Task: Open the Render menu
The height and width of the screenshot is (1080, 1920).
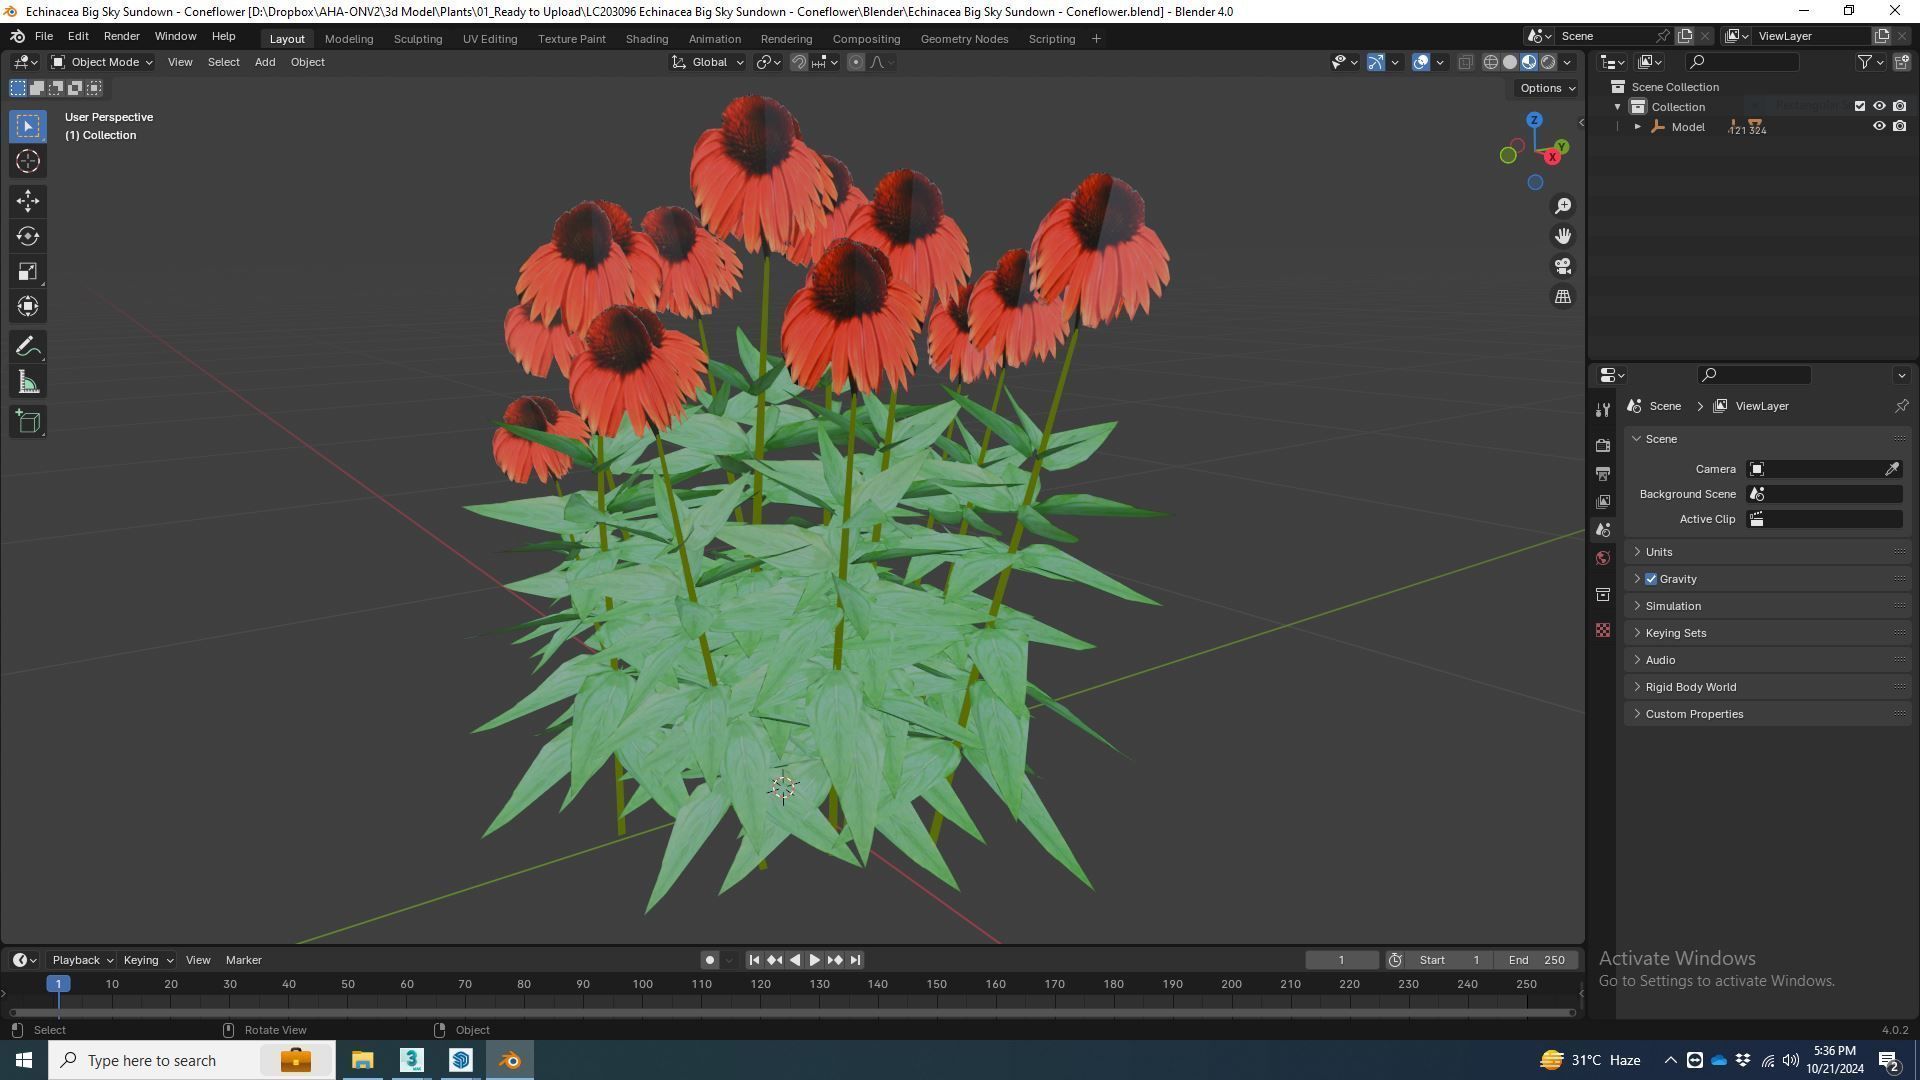Action: [x=121, y=36]
